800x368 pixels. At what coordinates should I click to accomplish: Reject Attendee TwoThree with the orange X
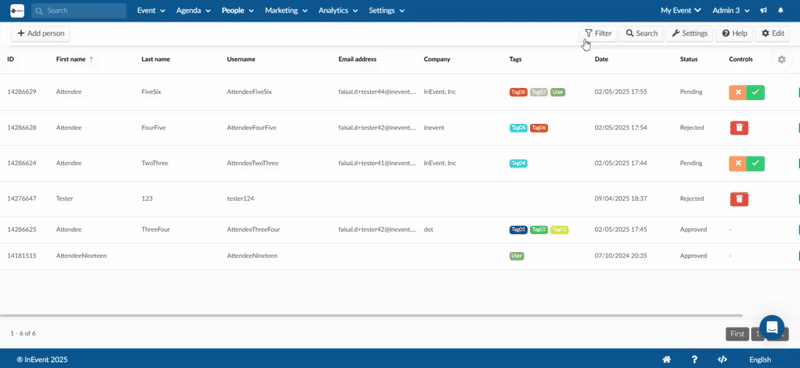pos(738,163)
